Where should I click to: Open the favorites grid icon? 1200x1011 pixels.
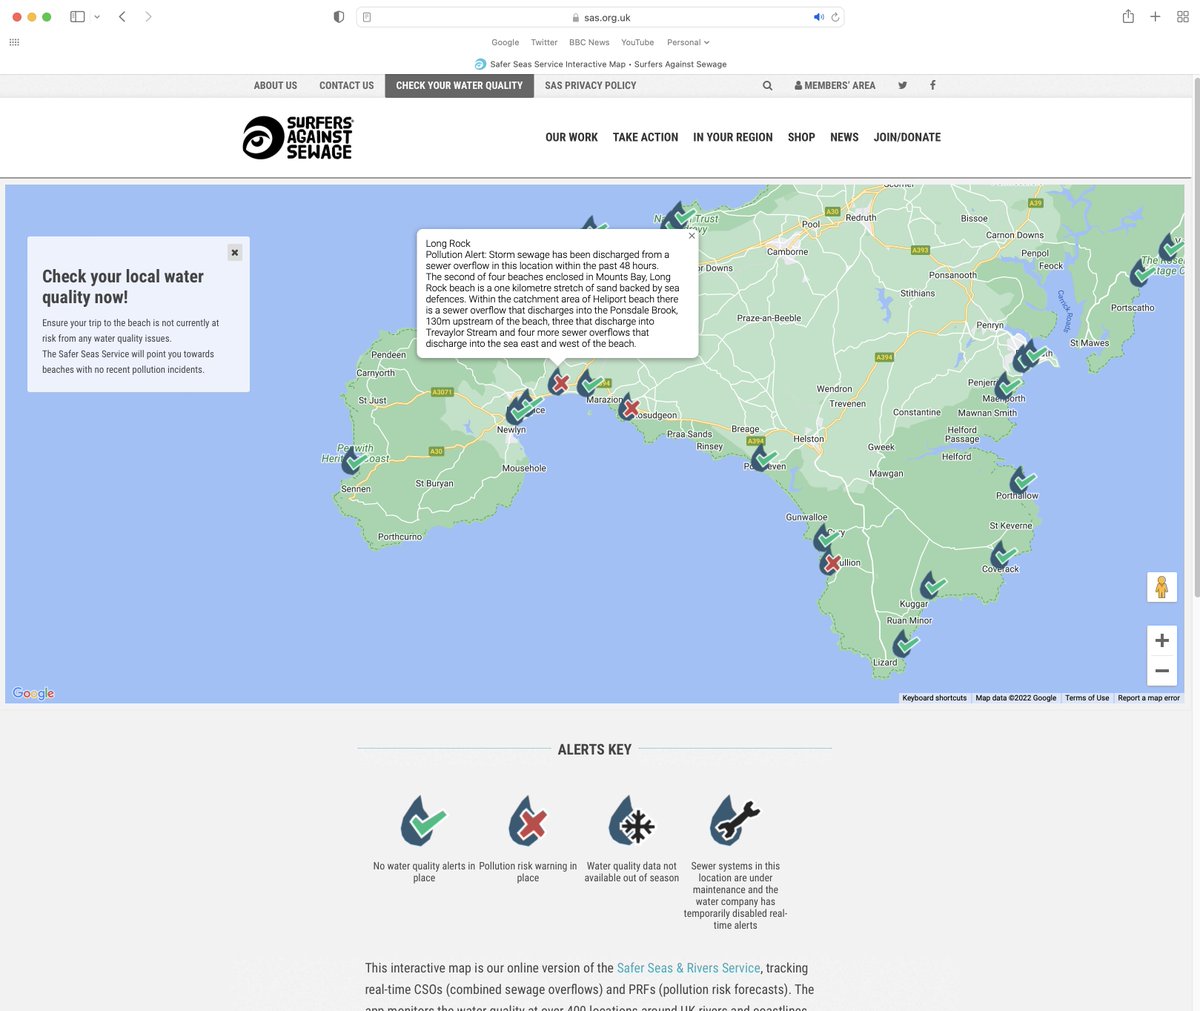pos(14,42)
